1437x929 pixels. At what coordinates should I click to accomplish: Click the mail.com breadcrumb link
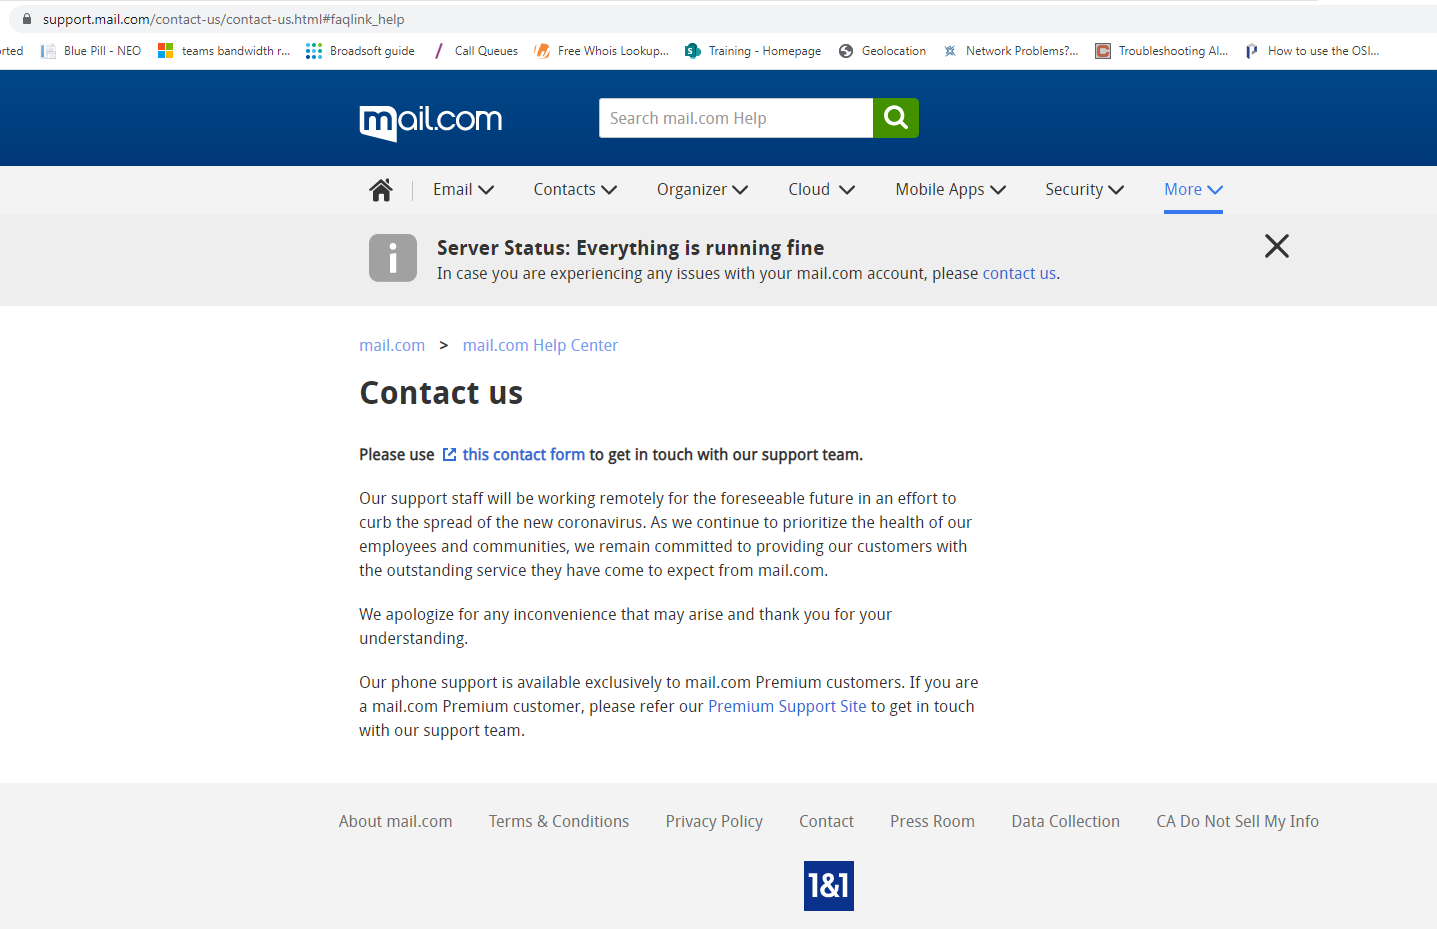tap(392, 345)
